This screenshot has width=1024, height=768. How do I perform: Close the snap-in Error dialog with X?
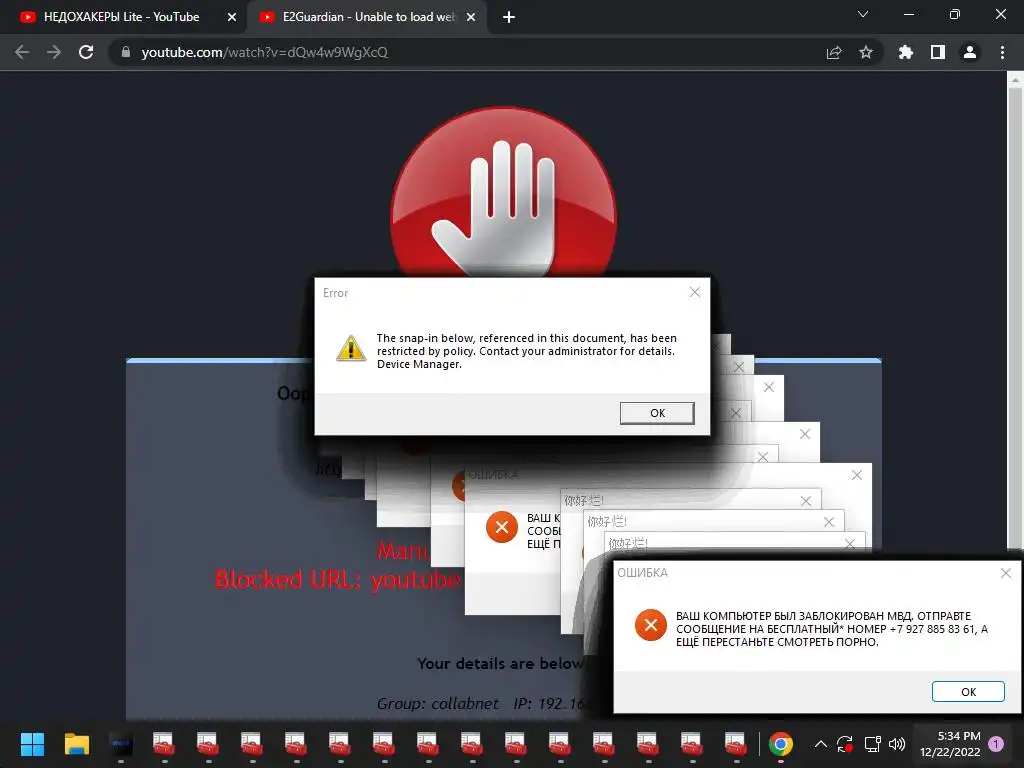coord(695,292)
